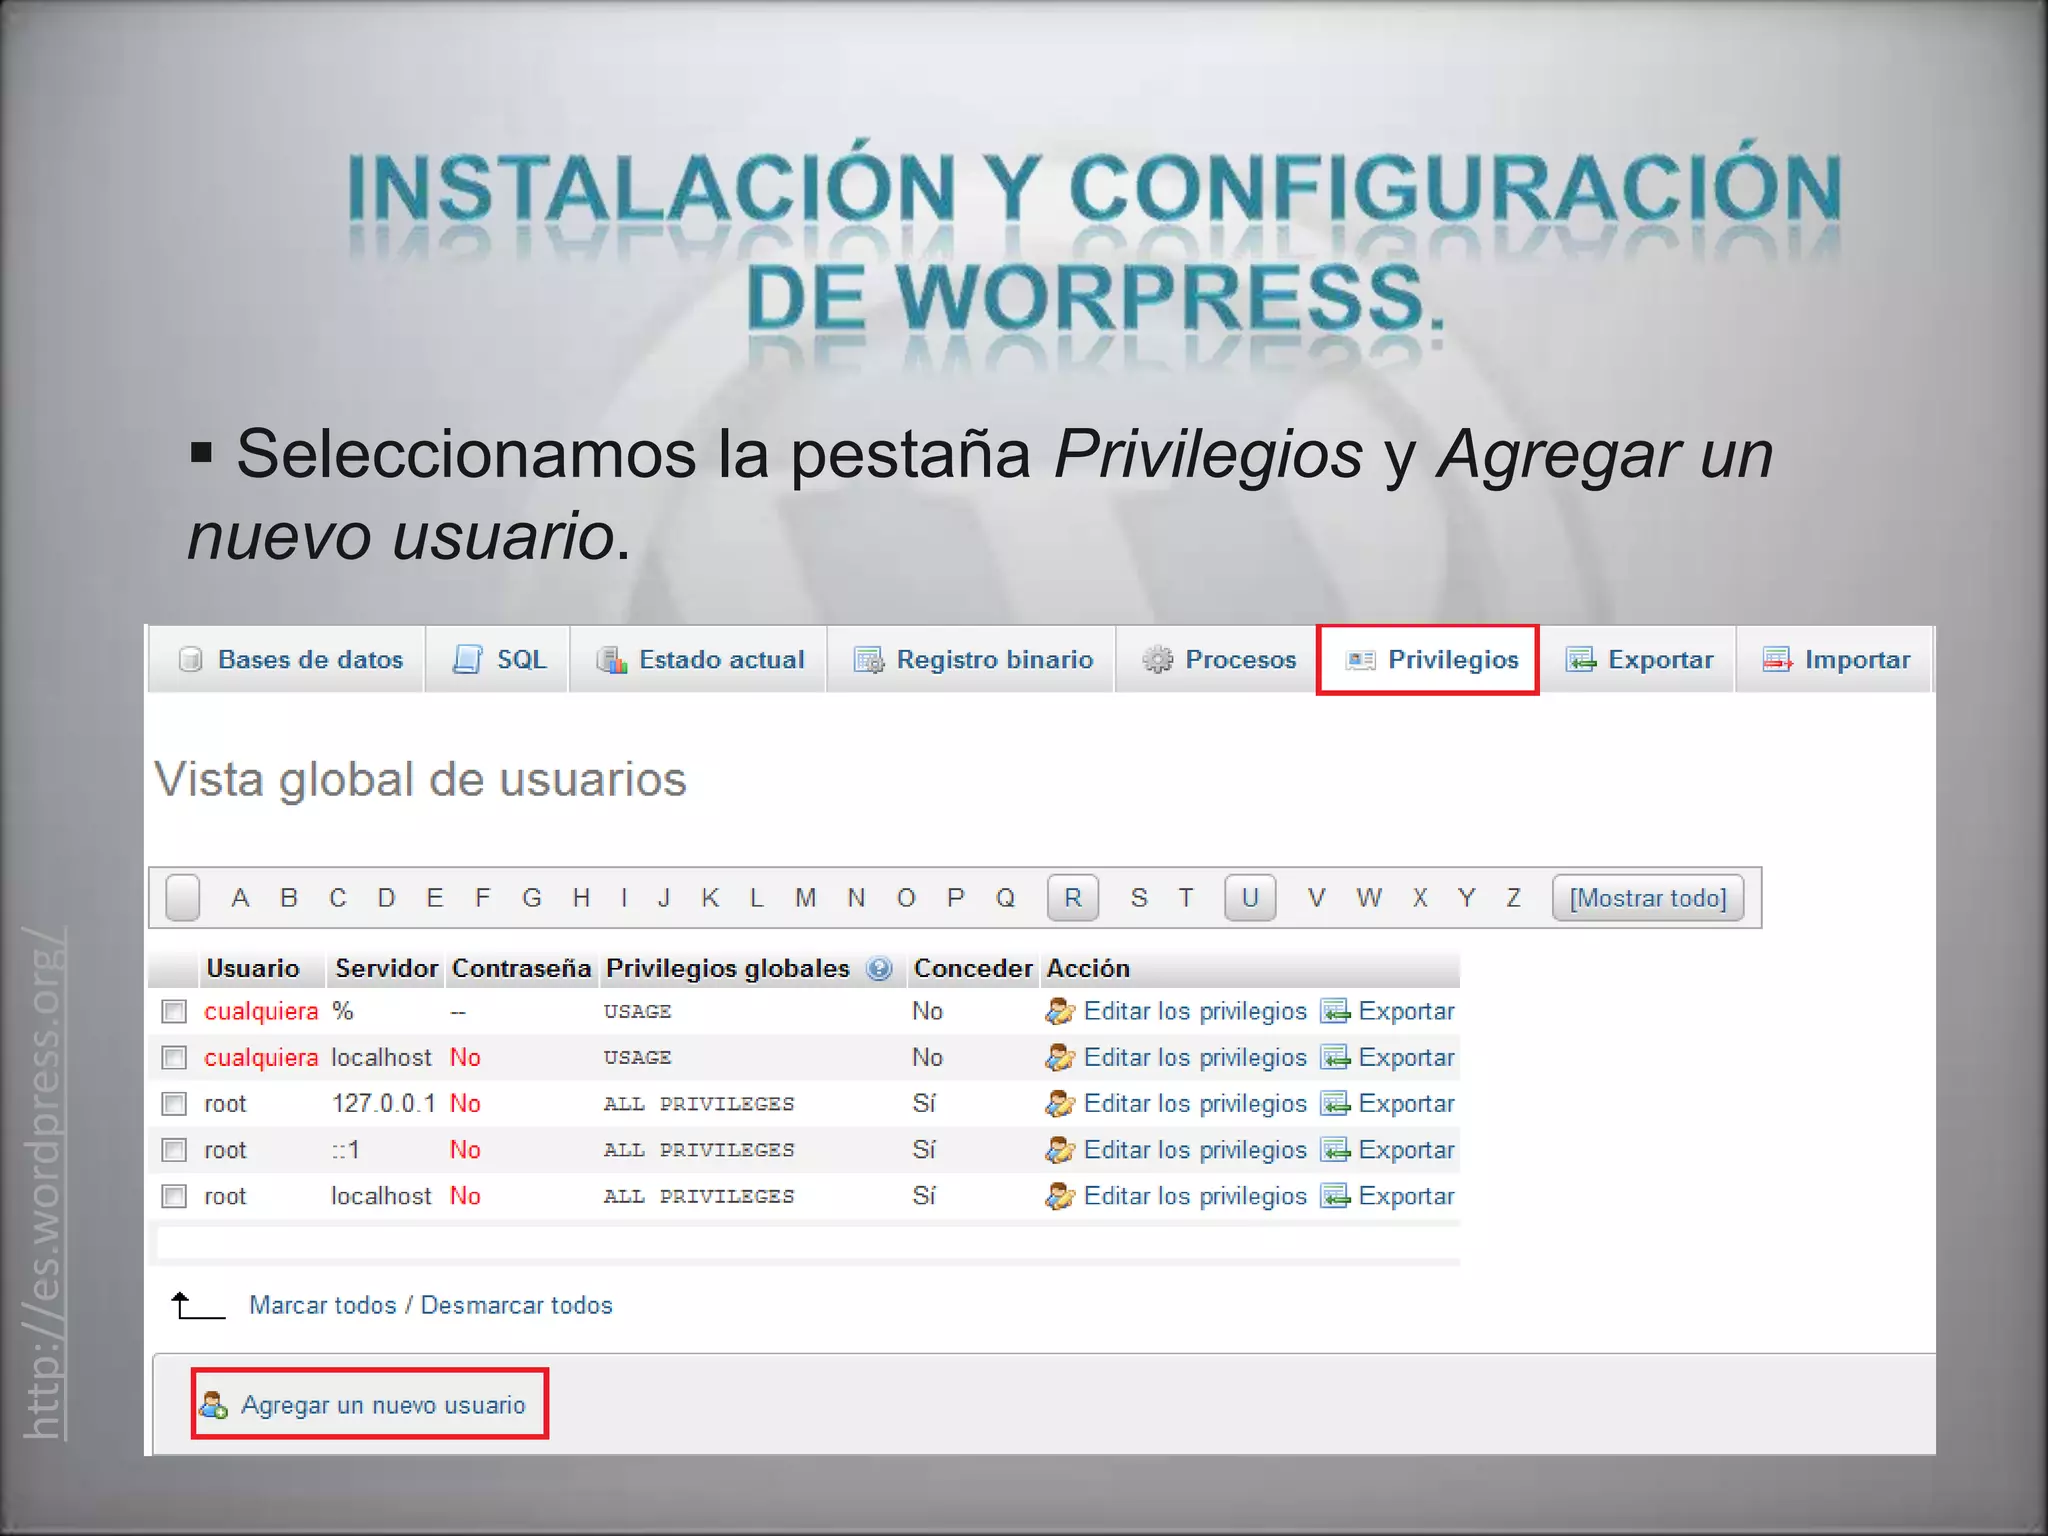Click edit-privileges icon for cualquiera % row
This screenshot has height=1536, width=2048.
pos(1060,1011)
